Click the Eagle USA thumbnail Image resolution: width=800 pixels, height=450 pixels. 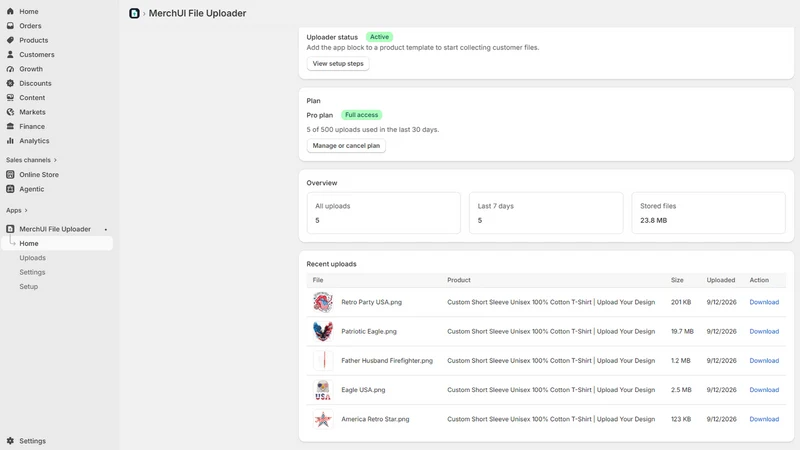click(323, 390)
